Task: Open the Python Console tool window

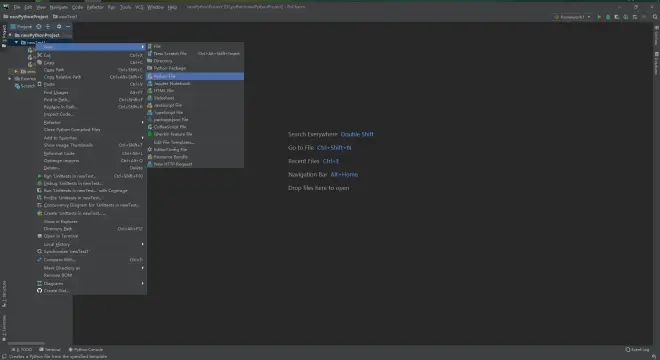Action: pyautogui.click(x=86, y=349)
